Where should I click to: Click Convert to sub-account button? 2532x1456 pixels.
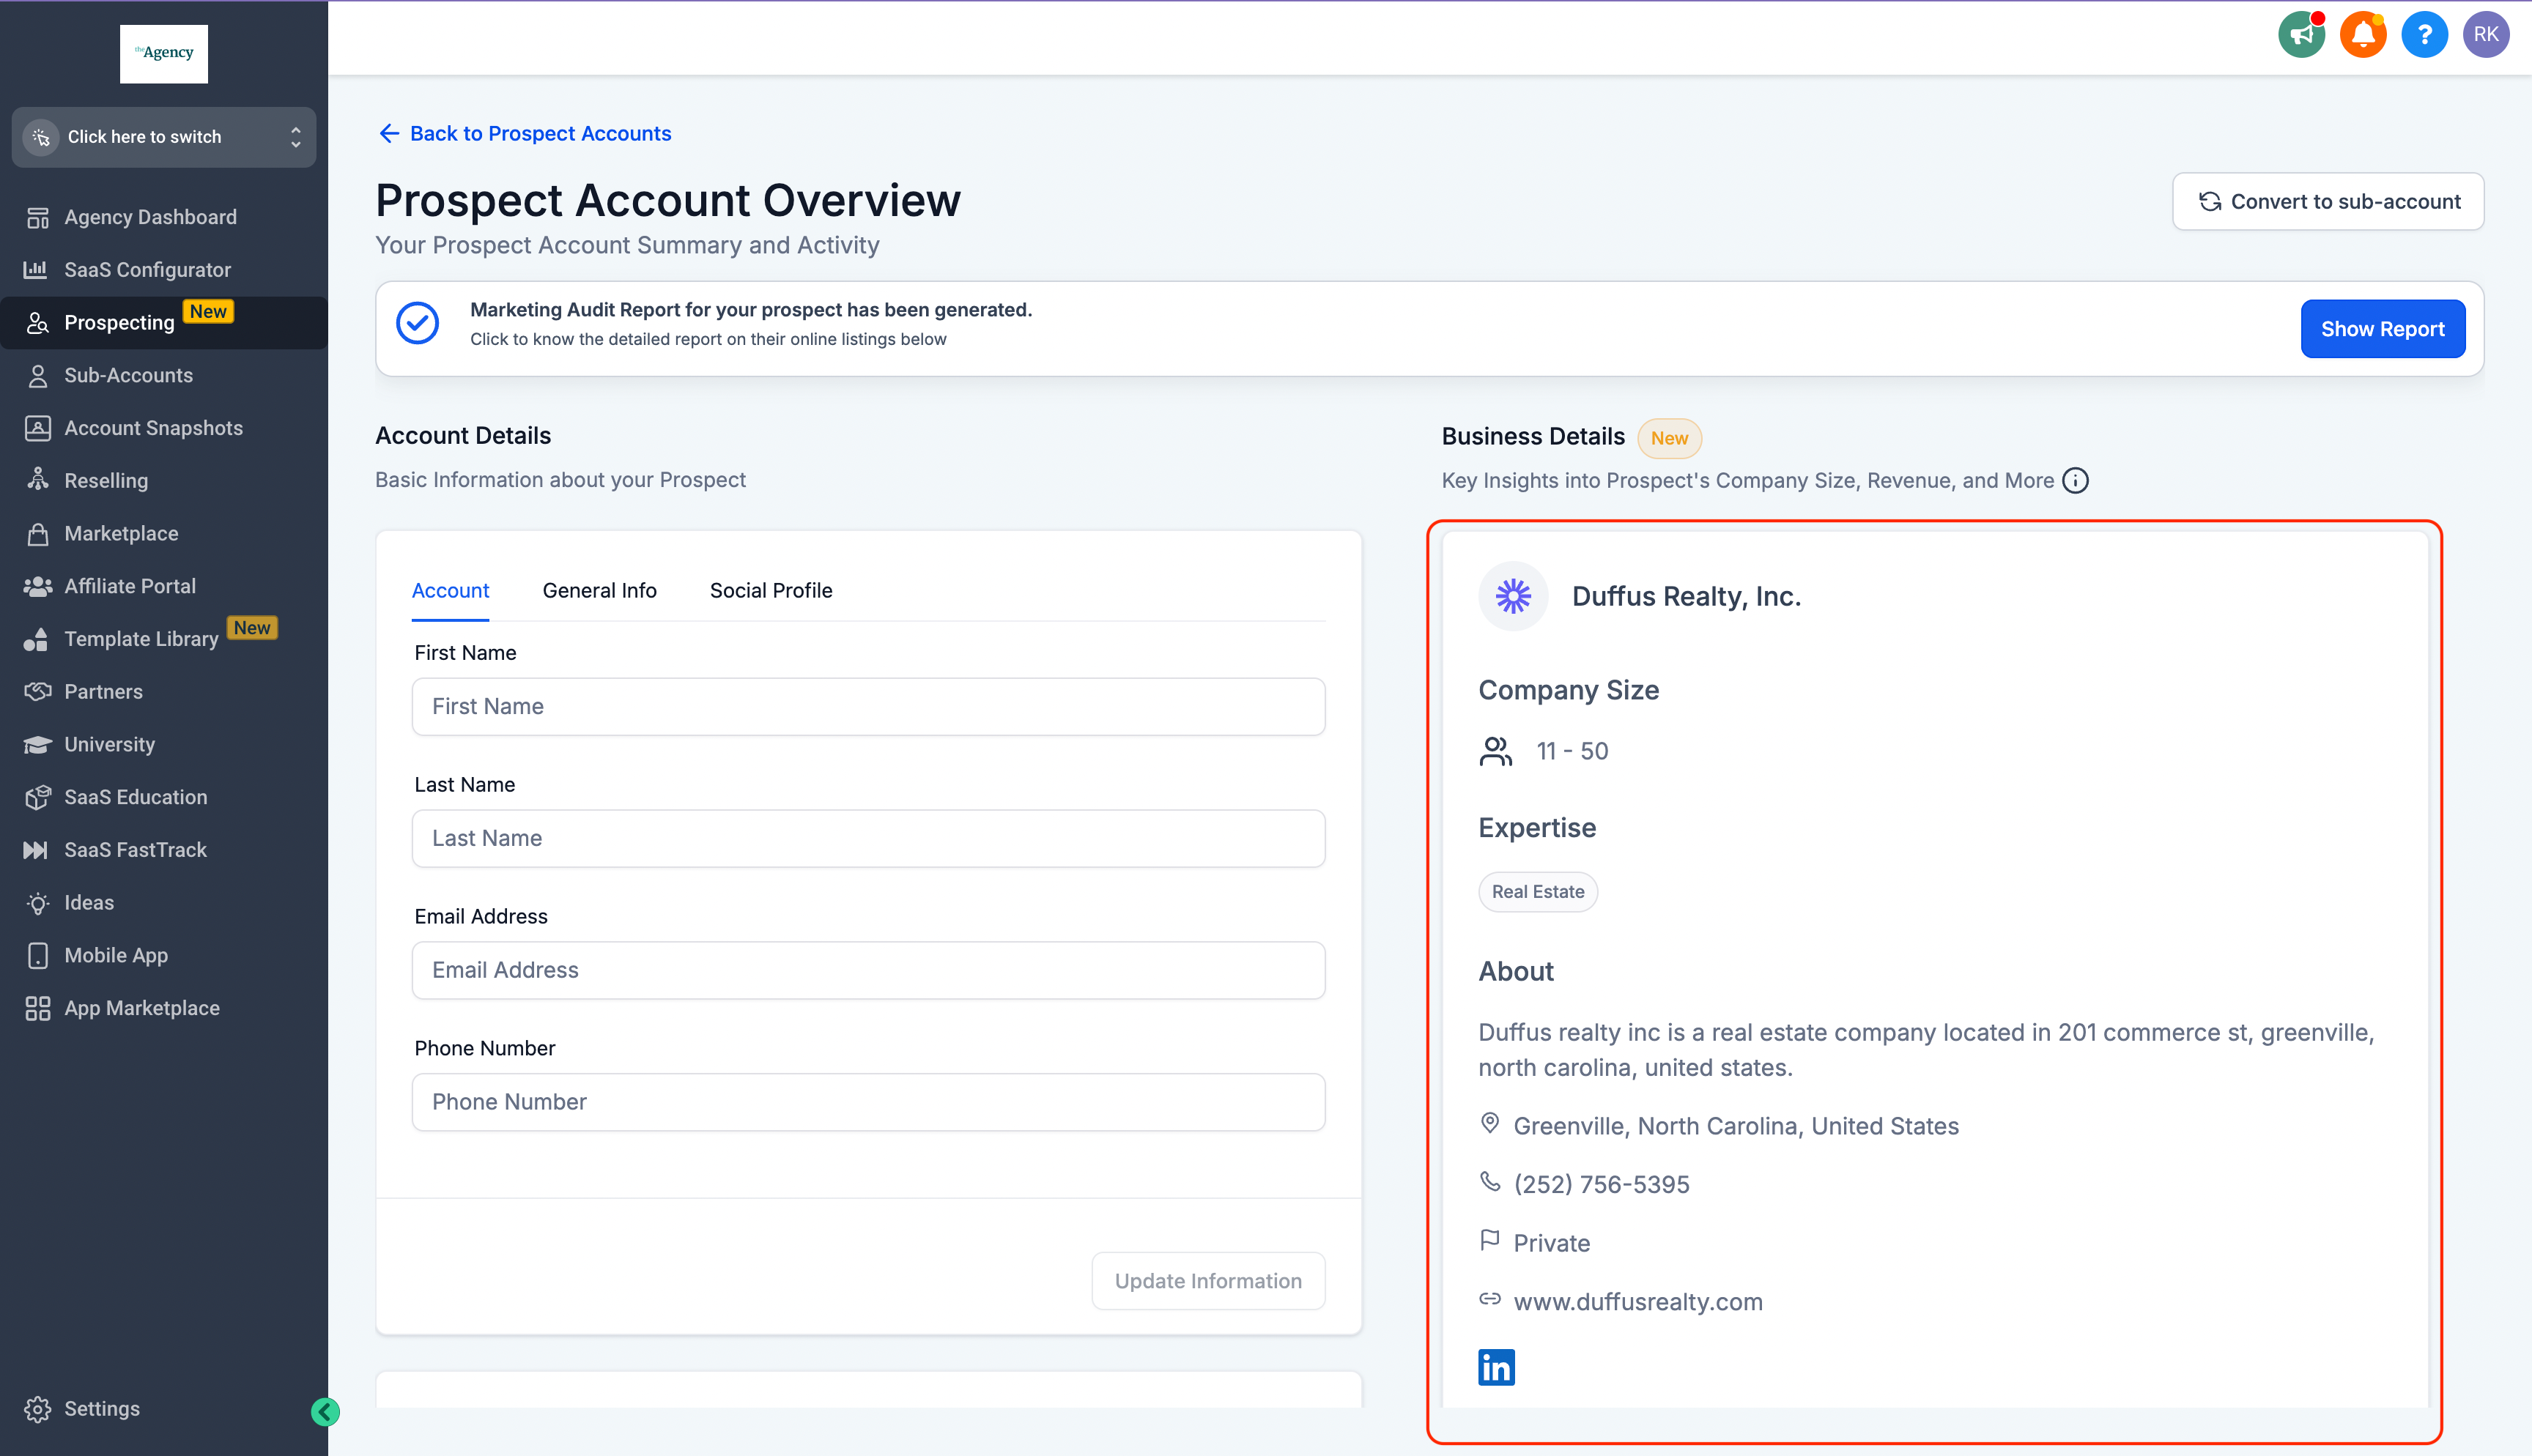point(2328,201)
